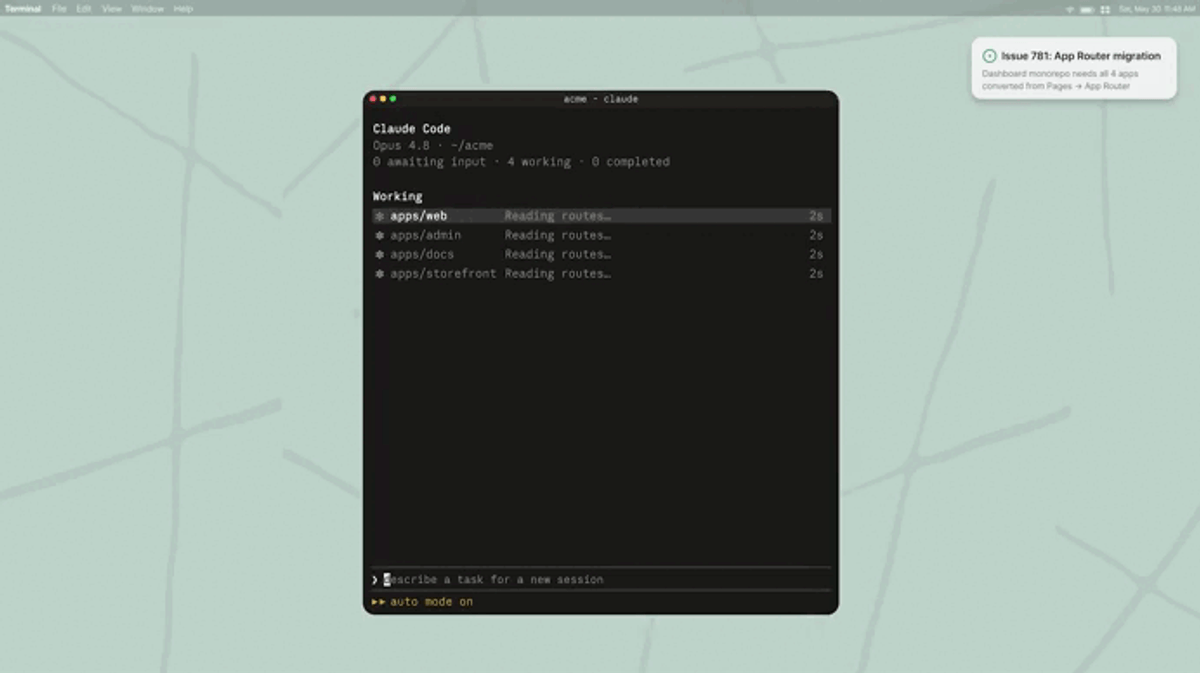The image size is (1200, 673).
Task: Click the spinner icon beside apps/web
Action: (379, 216)
